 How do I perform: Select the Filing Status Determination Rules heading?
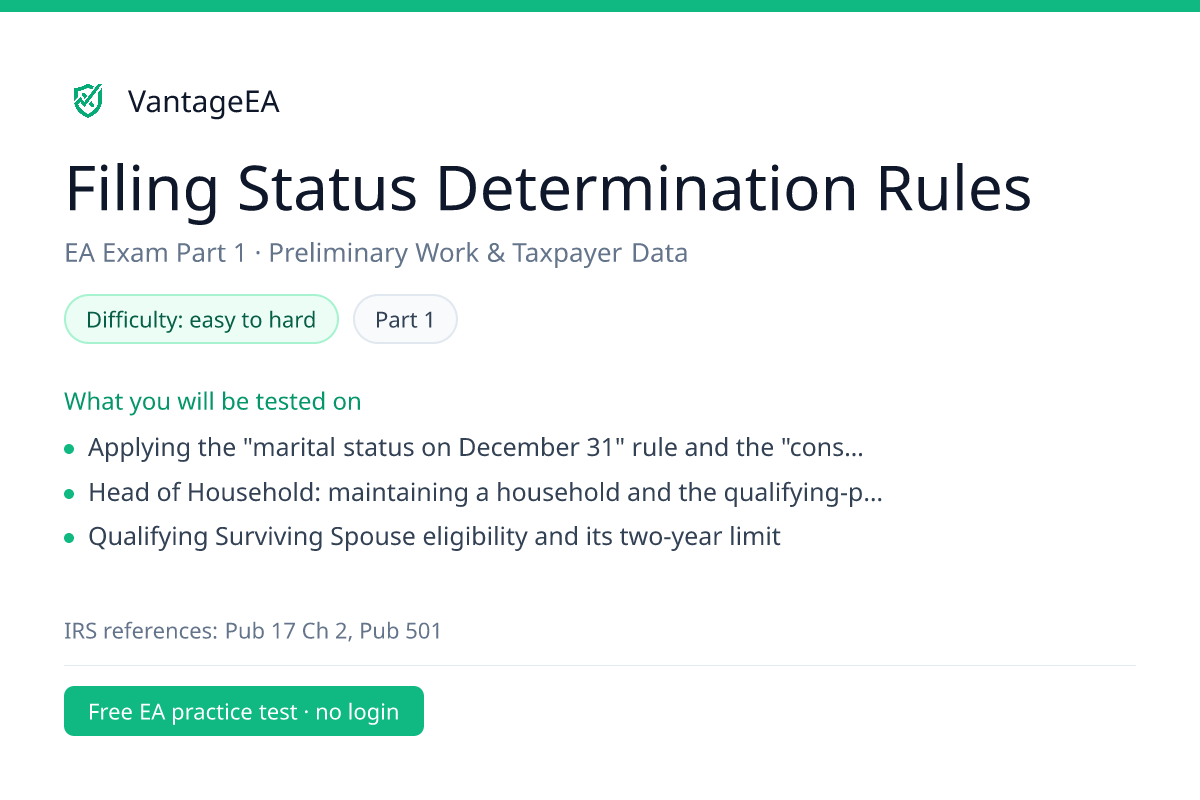(548, 188)
